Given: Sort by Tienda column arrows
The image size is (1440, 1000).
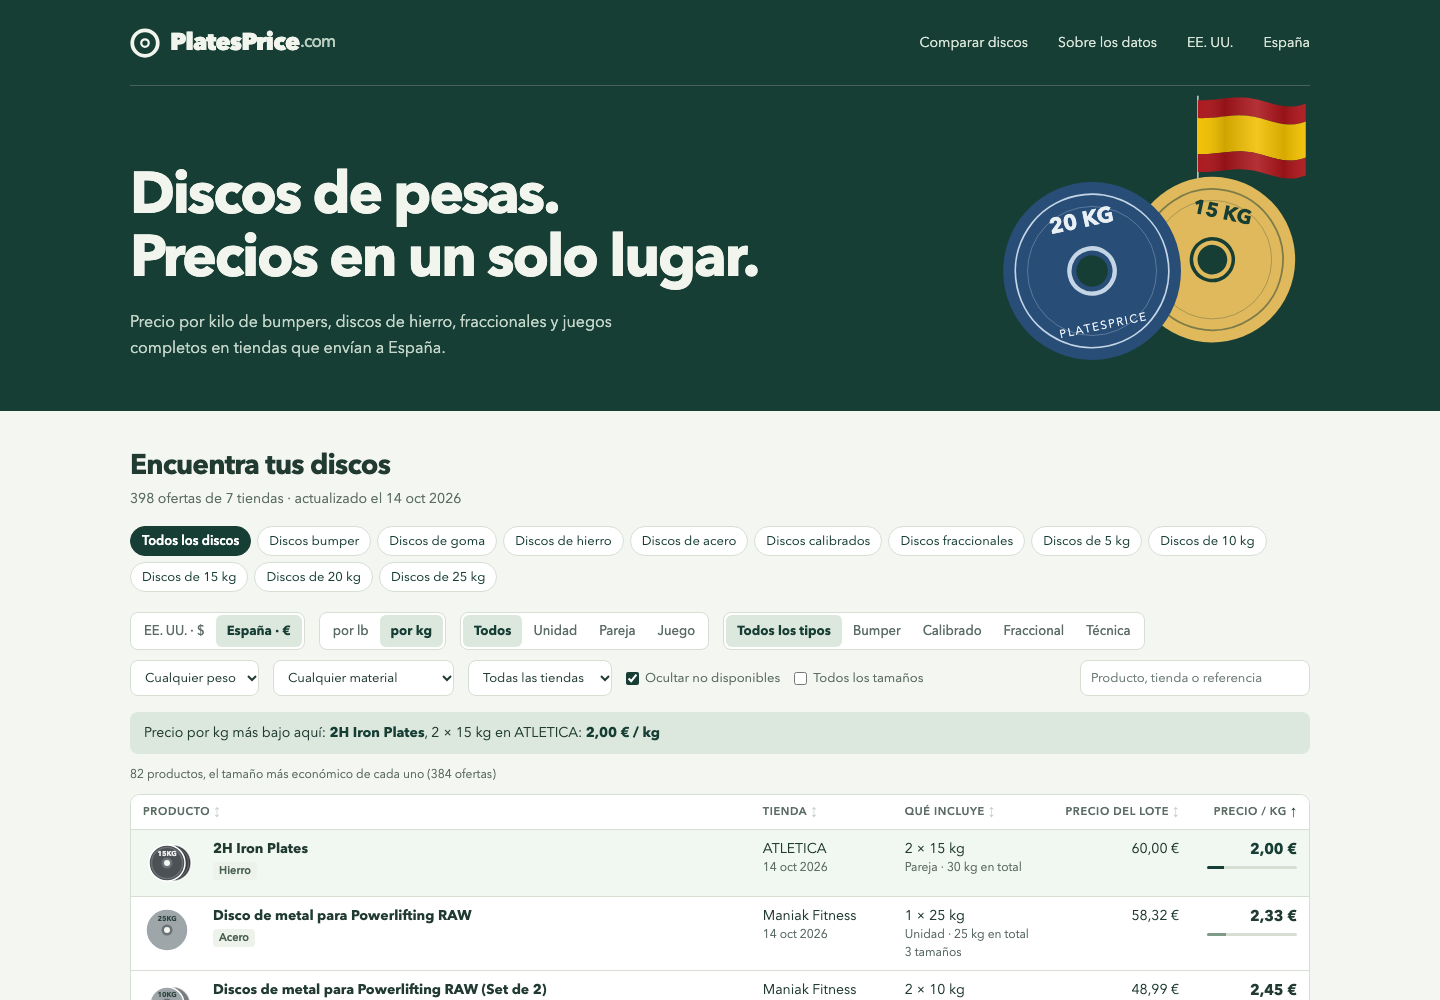Looking at the screenshot, I should point(814,812).
